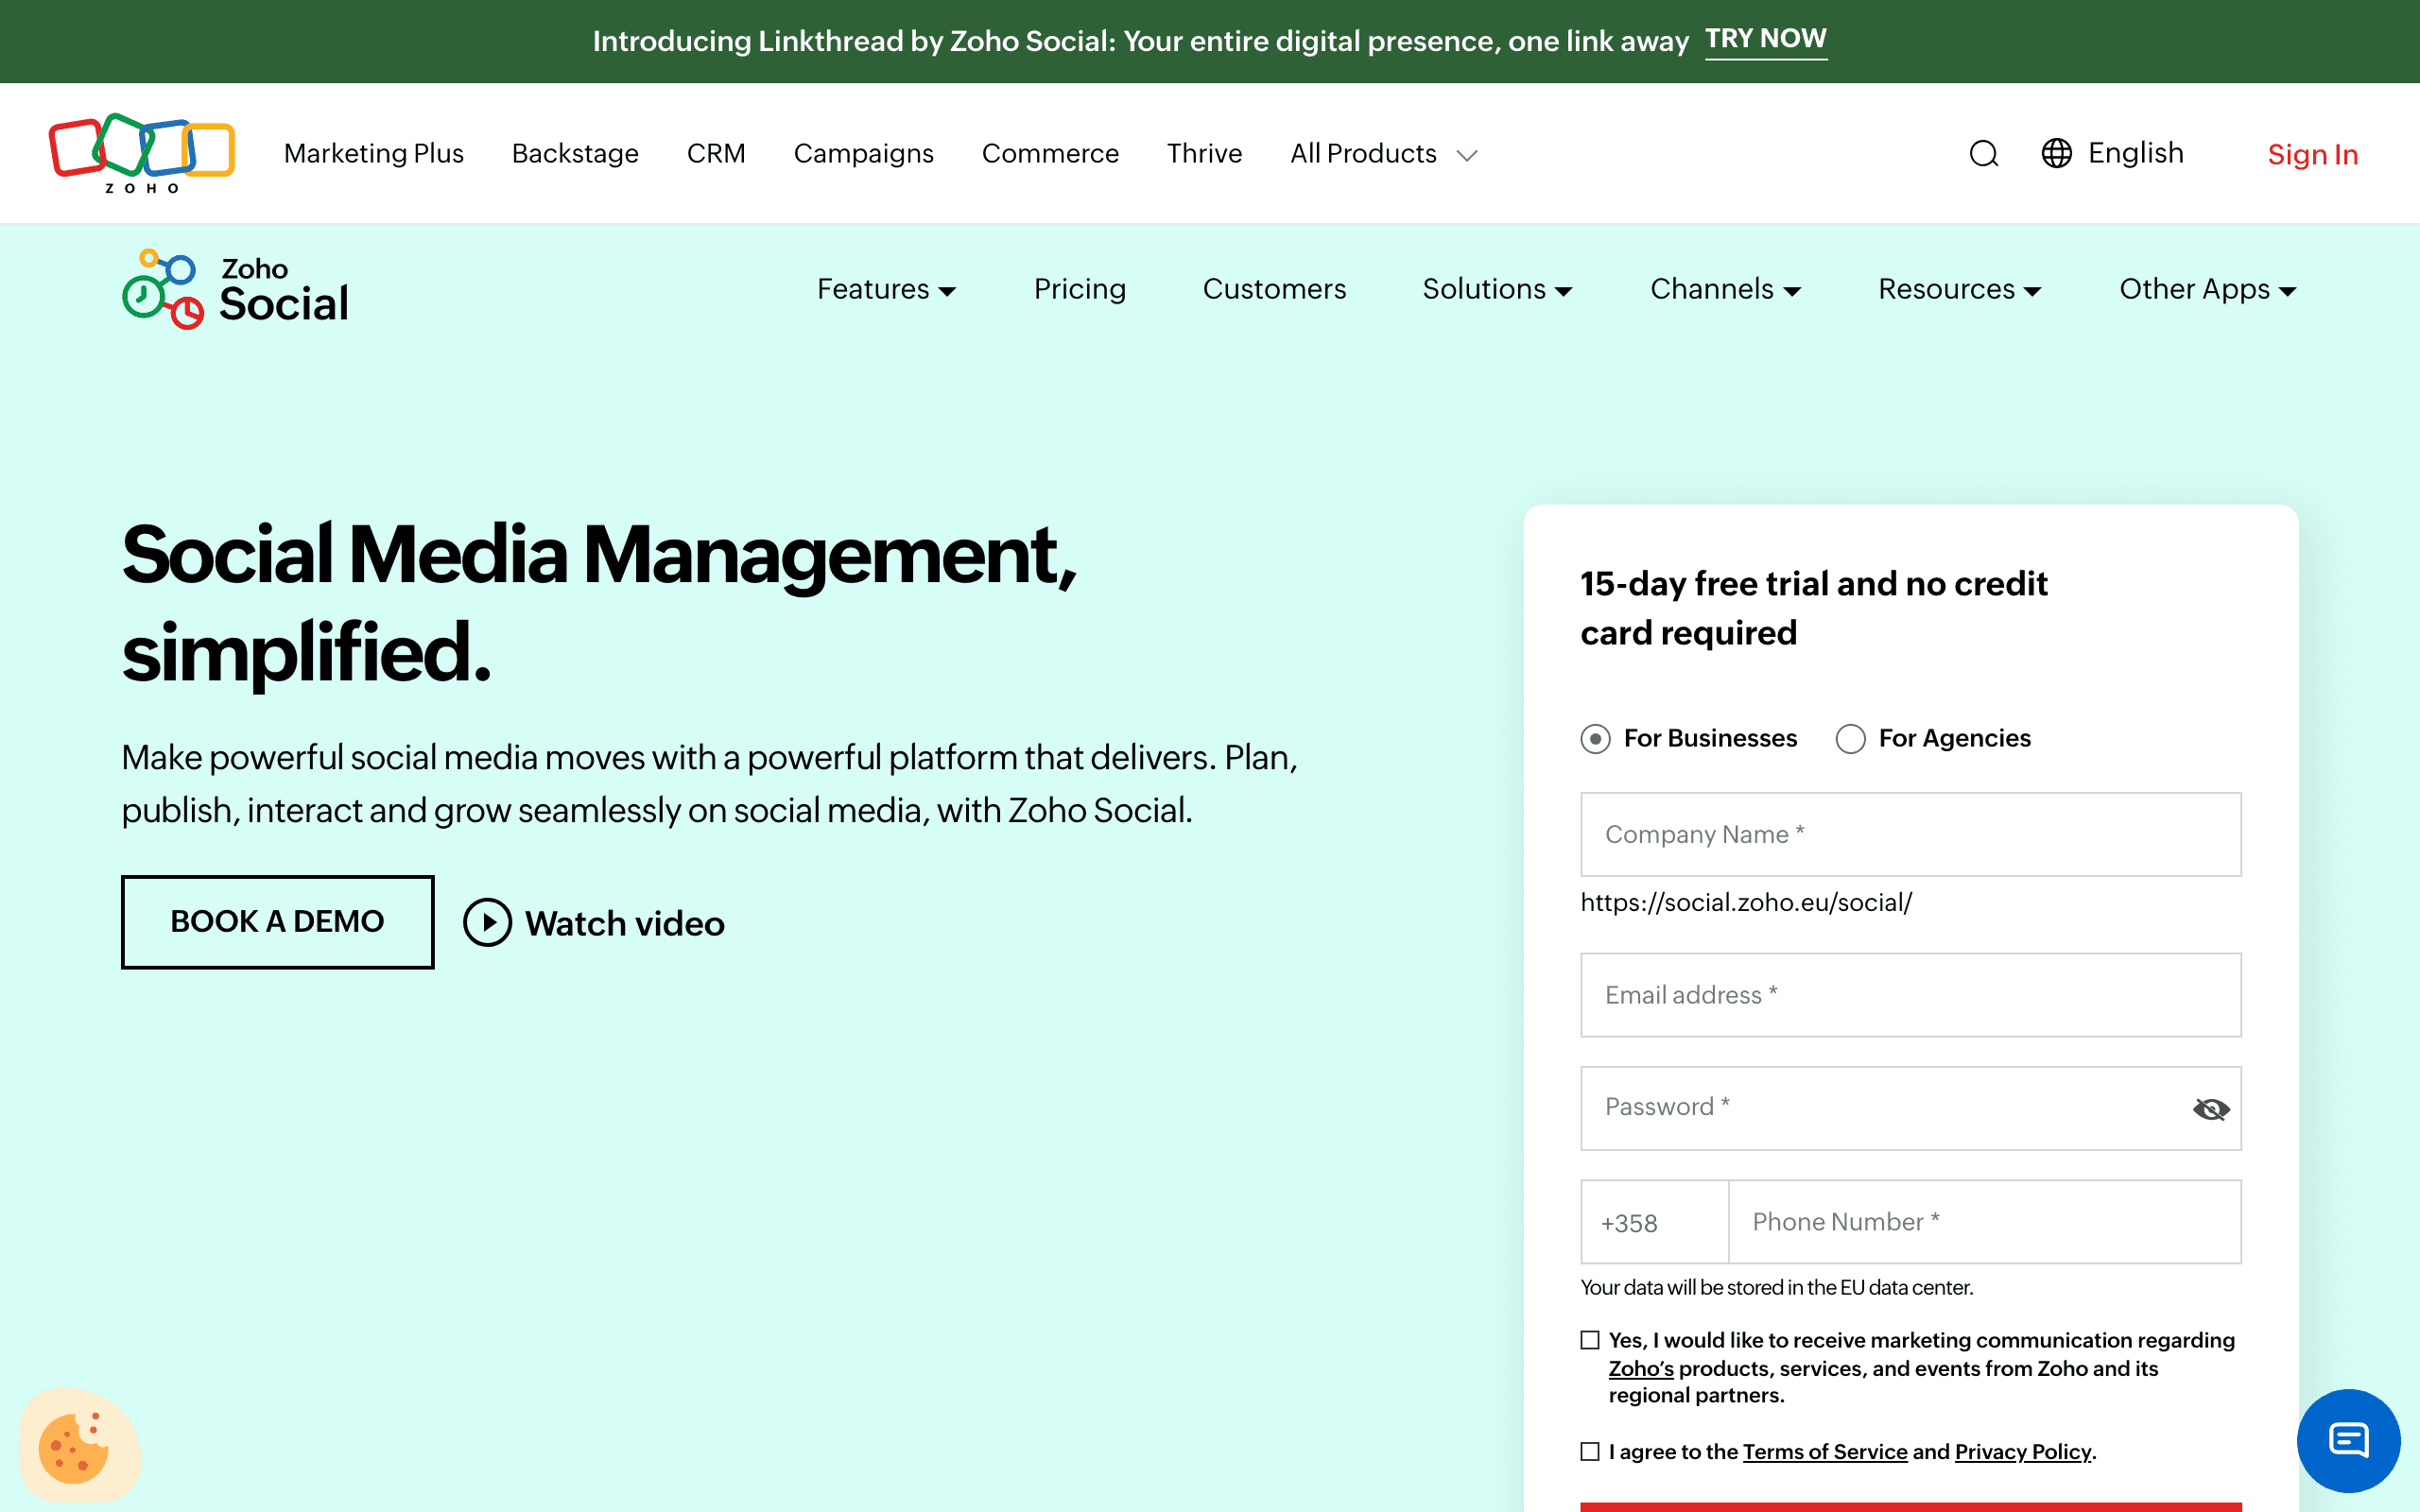
Task: Open the Zoho Social logo home link
Action: click(x=235, y=289)
